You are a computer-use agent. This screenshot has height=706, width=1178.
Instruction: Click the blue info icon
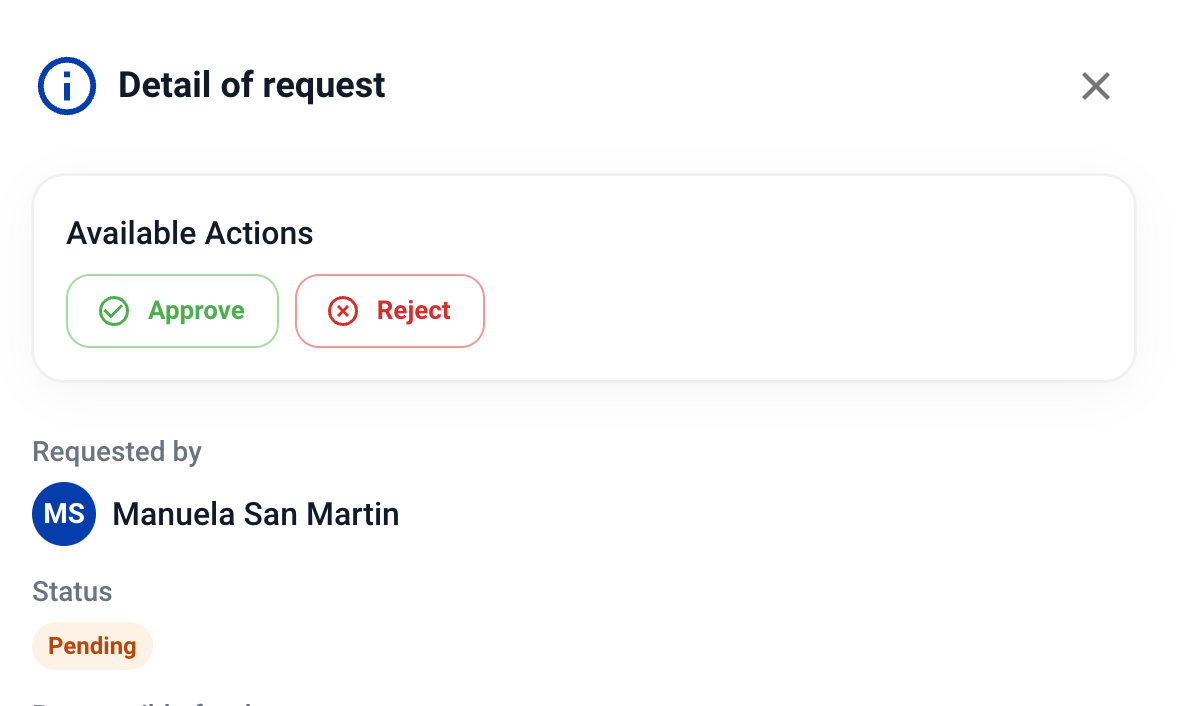(x=67, y=86)
